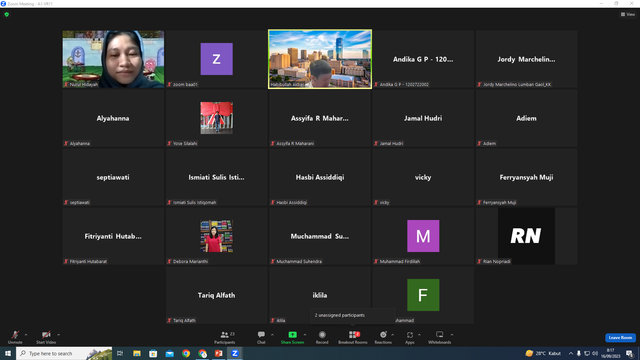640x360 pixels.
Task: Click Yose Silalahi profile picture
Action: [217, 118]
